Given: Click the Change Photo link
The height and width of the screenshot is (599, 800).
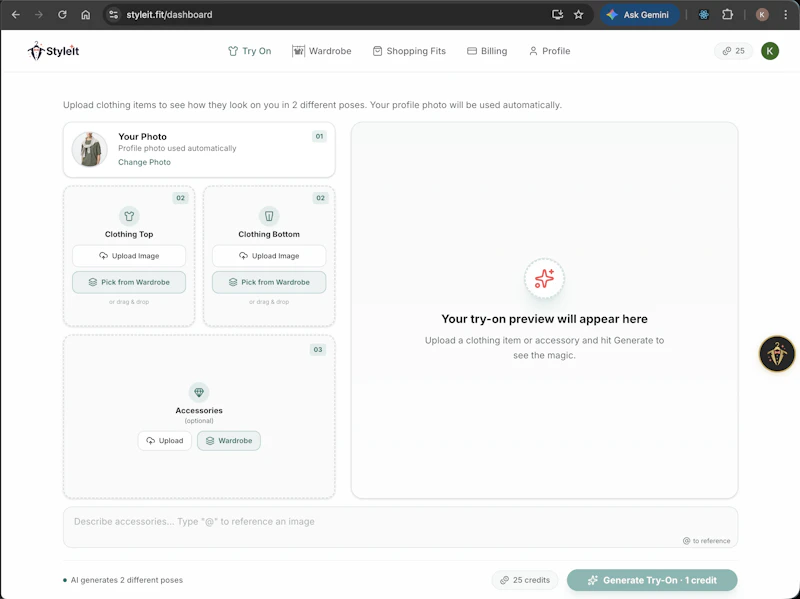Looking at the screenshot, I should 144,162.
